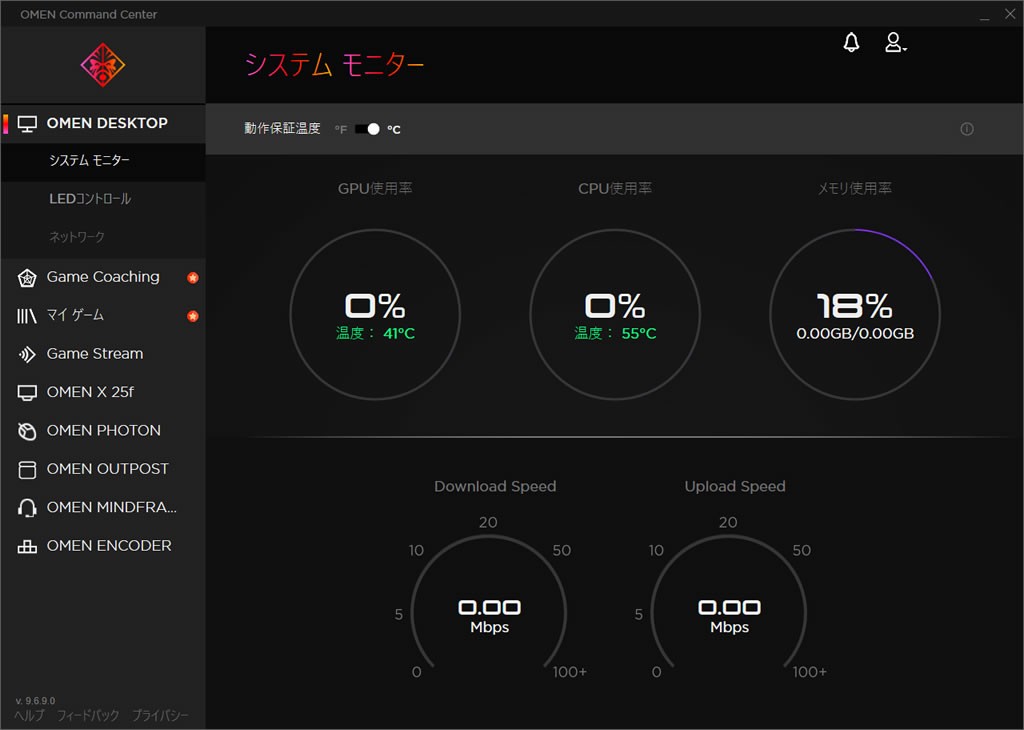Select the °F temperature label

tap(341, 129)
